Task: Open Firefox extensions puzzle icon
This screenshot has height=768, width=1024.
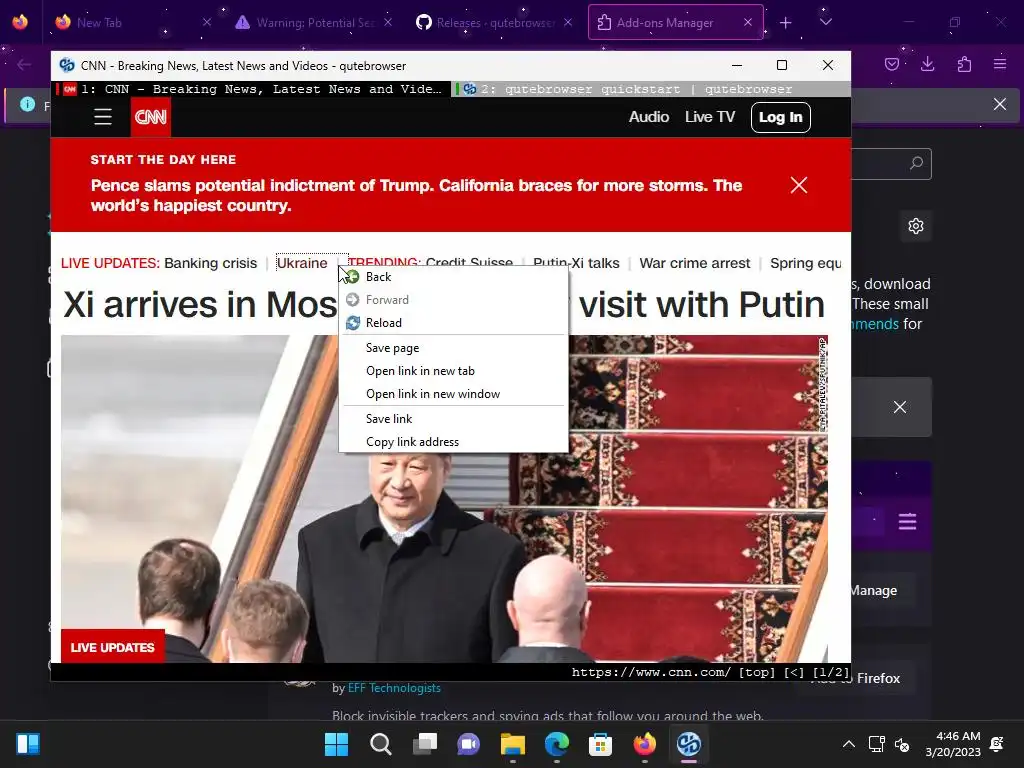Action: (964, 64)
